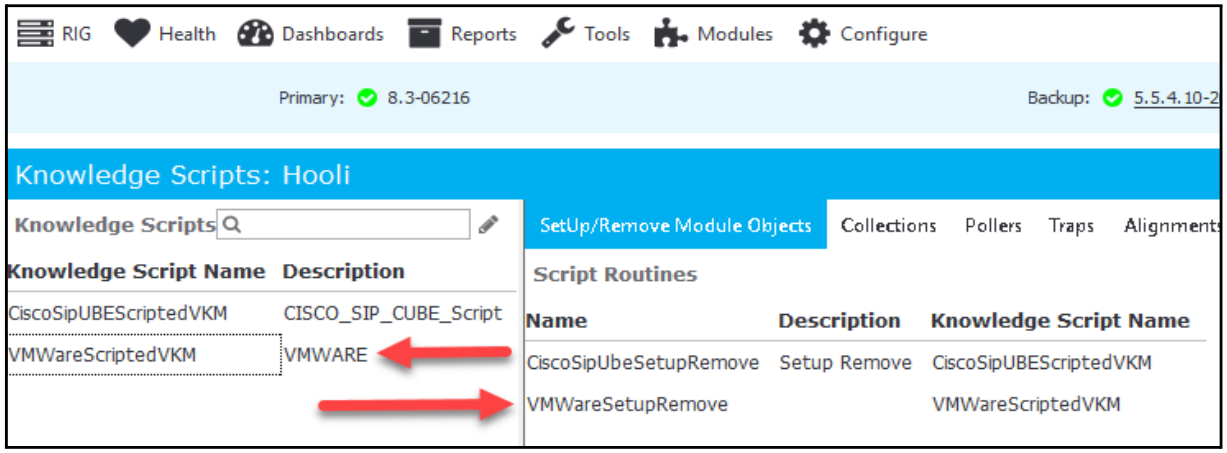This screenshot has width=1227, height=453.
Task: Open the RIG menu icon
Action: [35, 34]
